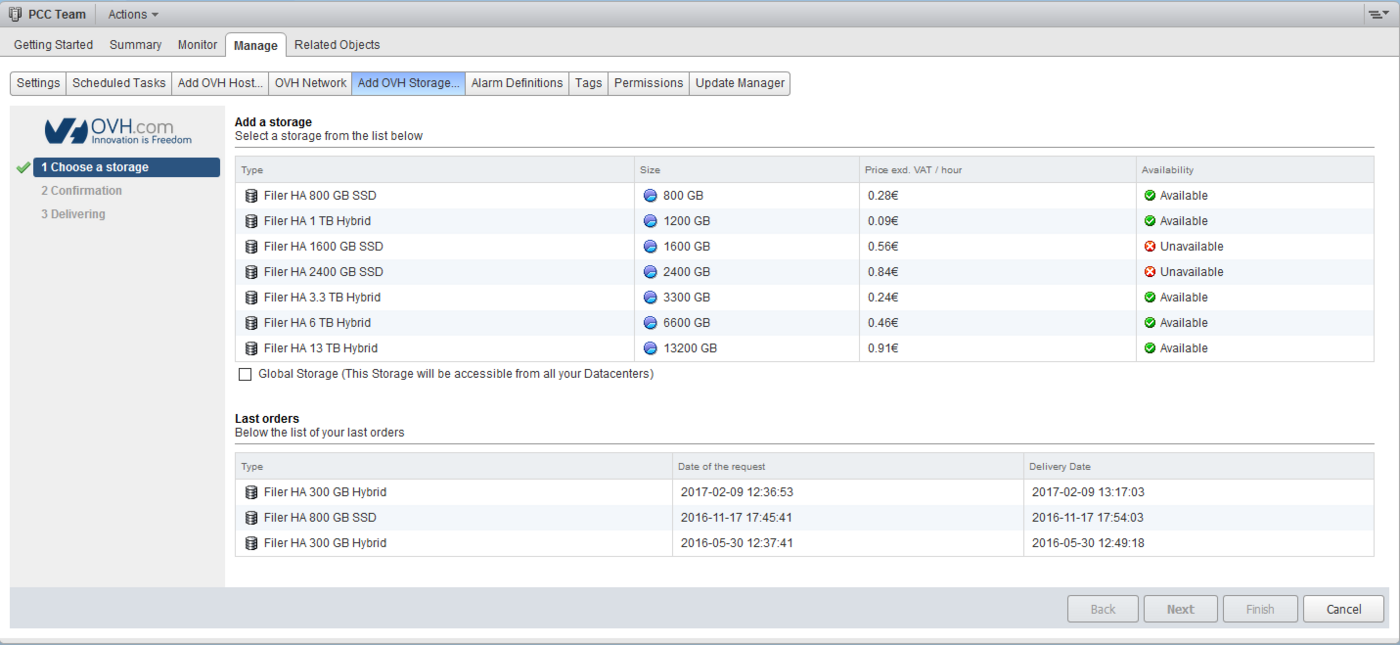This screenshot has height=645, width=1400.
Task: Switch to the Summary tab
Action: [135, 44]
